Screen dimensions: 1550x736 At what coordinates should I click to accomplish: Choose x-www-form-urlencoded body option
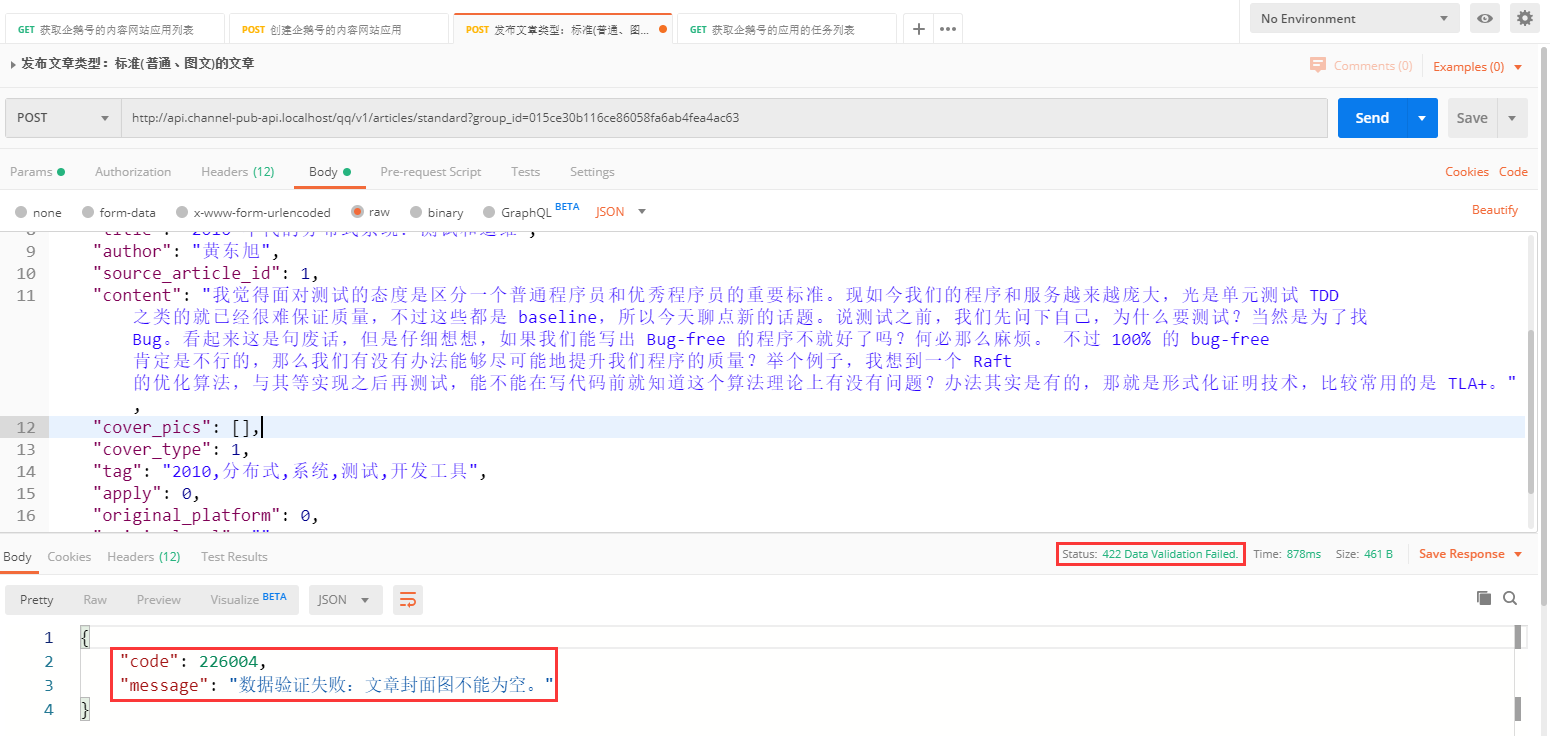pos(182,212)
